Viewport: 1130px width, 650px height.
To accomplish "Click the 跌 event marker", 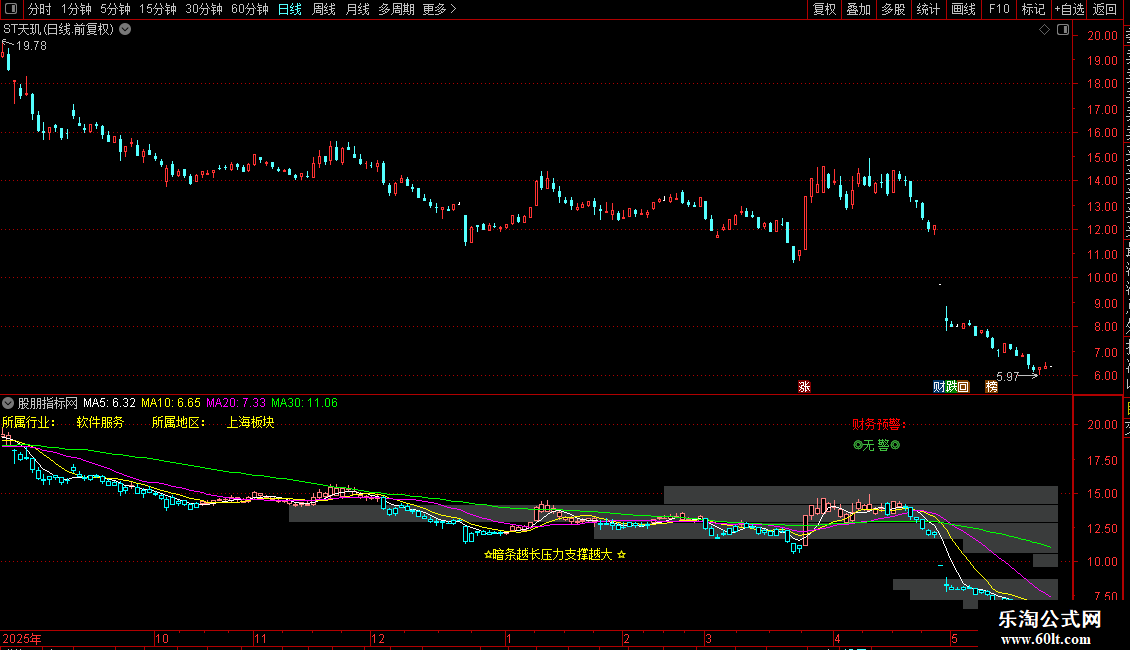I will pyautogui.click(x=951, y=387).
